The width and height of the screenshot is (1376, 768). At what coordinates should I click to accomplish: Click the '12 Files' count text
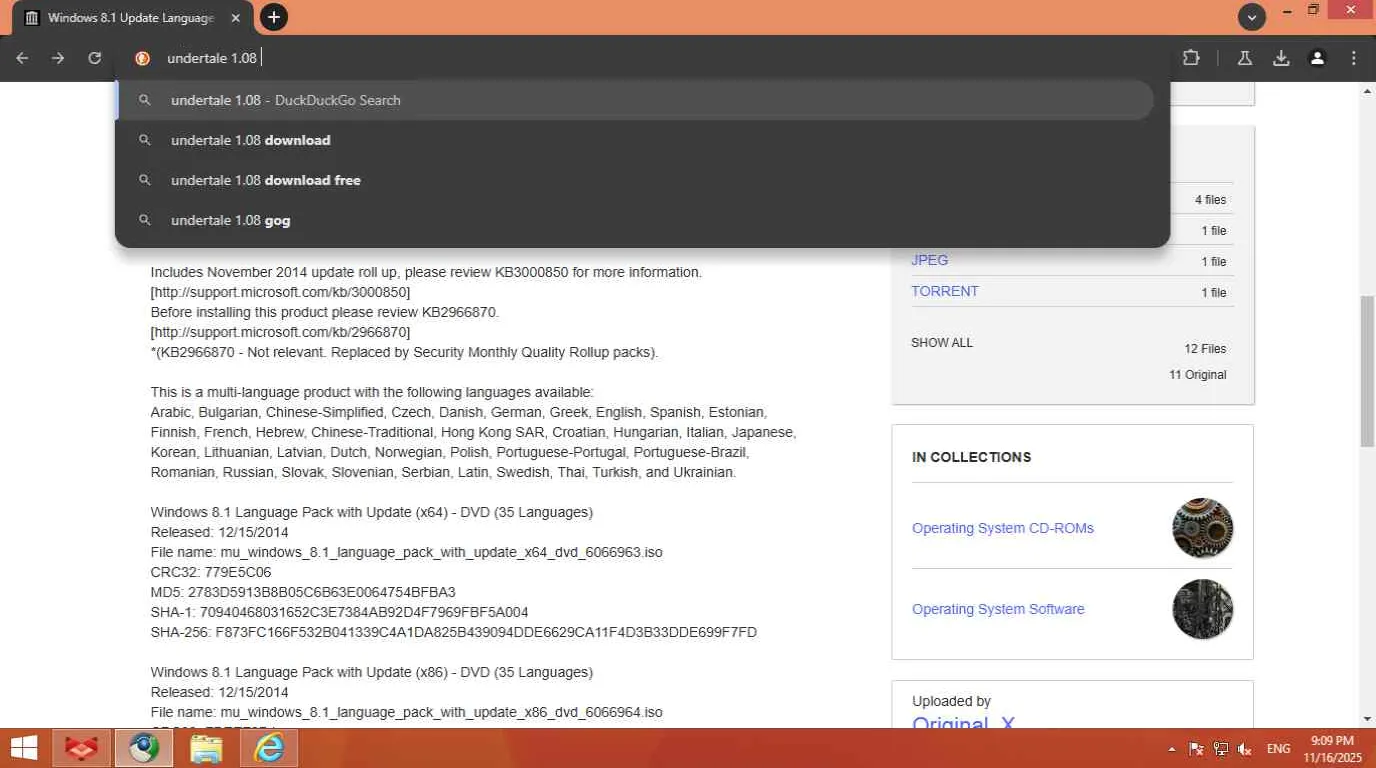1205,349
